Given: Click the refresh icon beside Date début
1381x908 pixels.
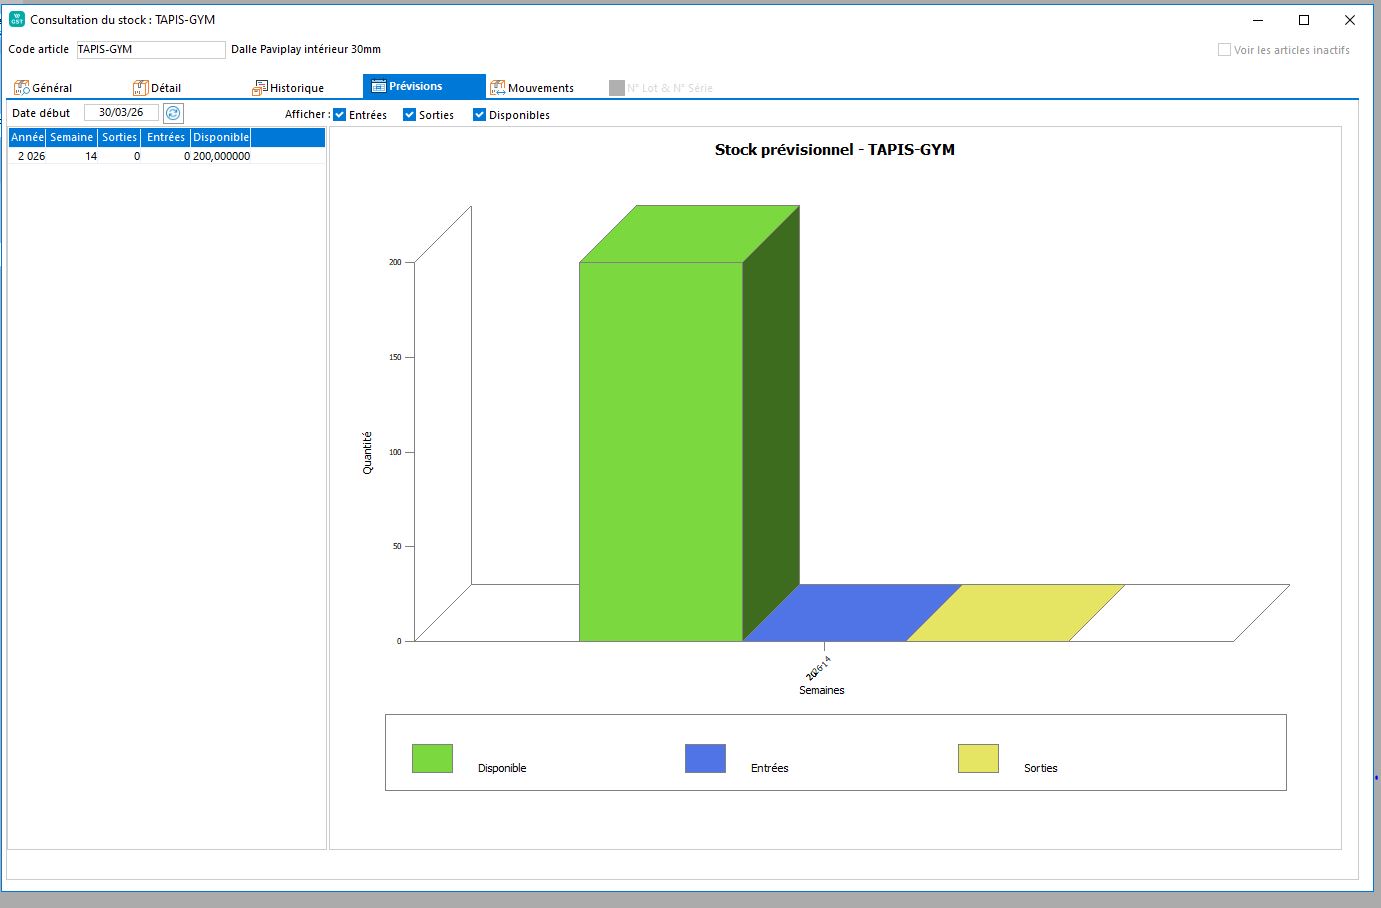Looking at the screenshot, I should (173, 114).
